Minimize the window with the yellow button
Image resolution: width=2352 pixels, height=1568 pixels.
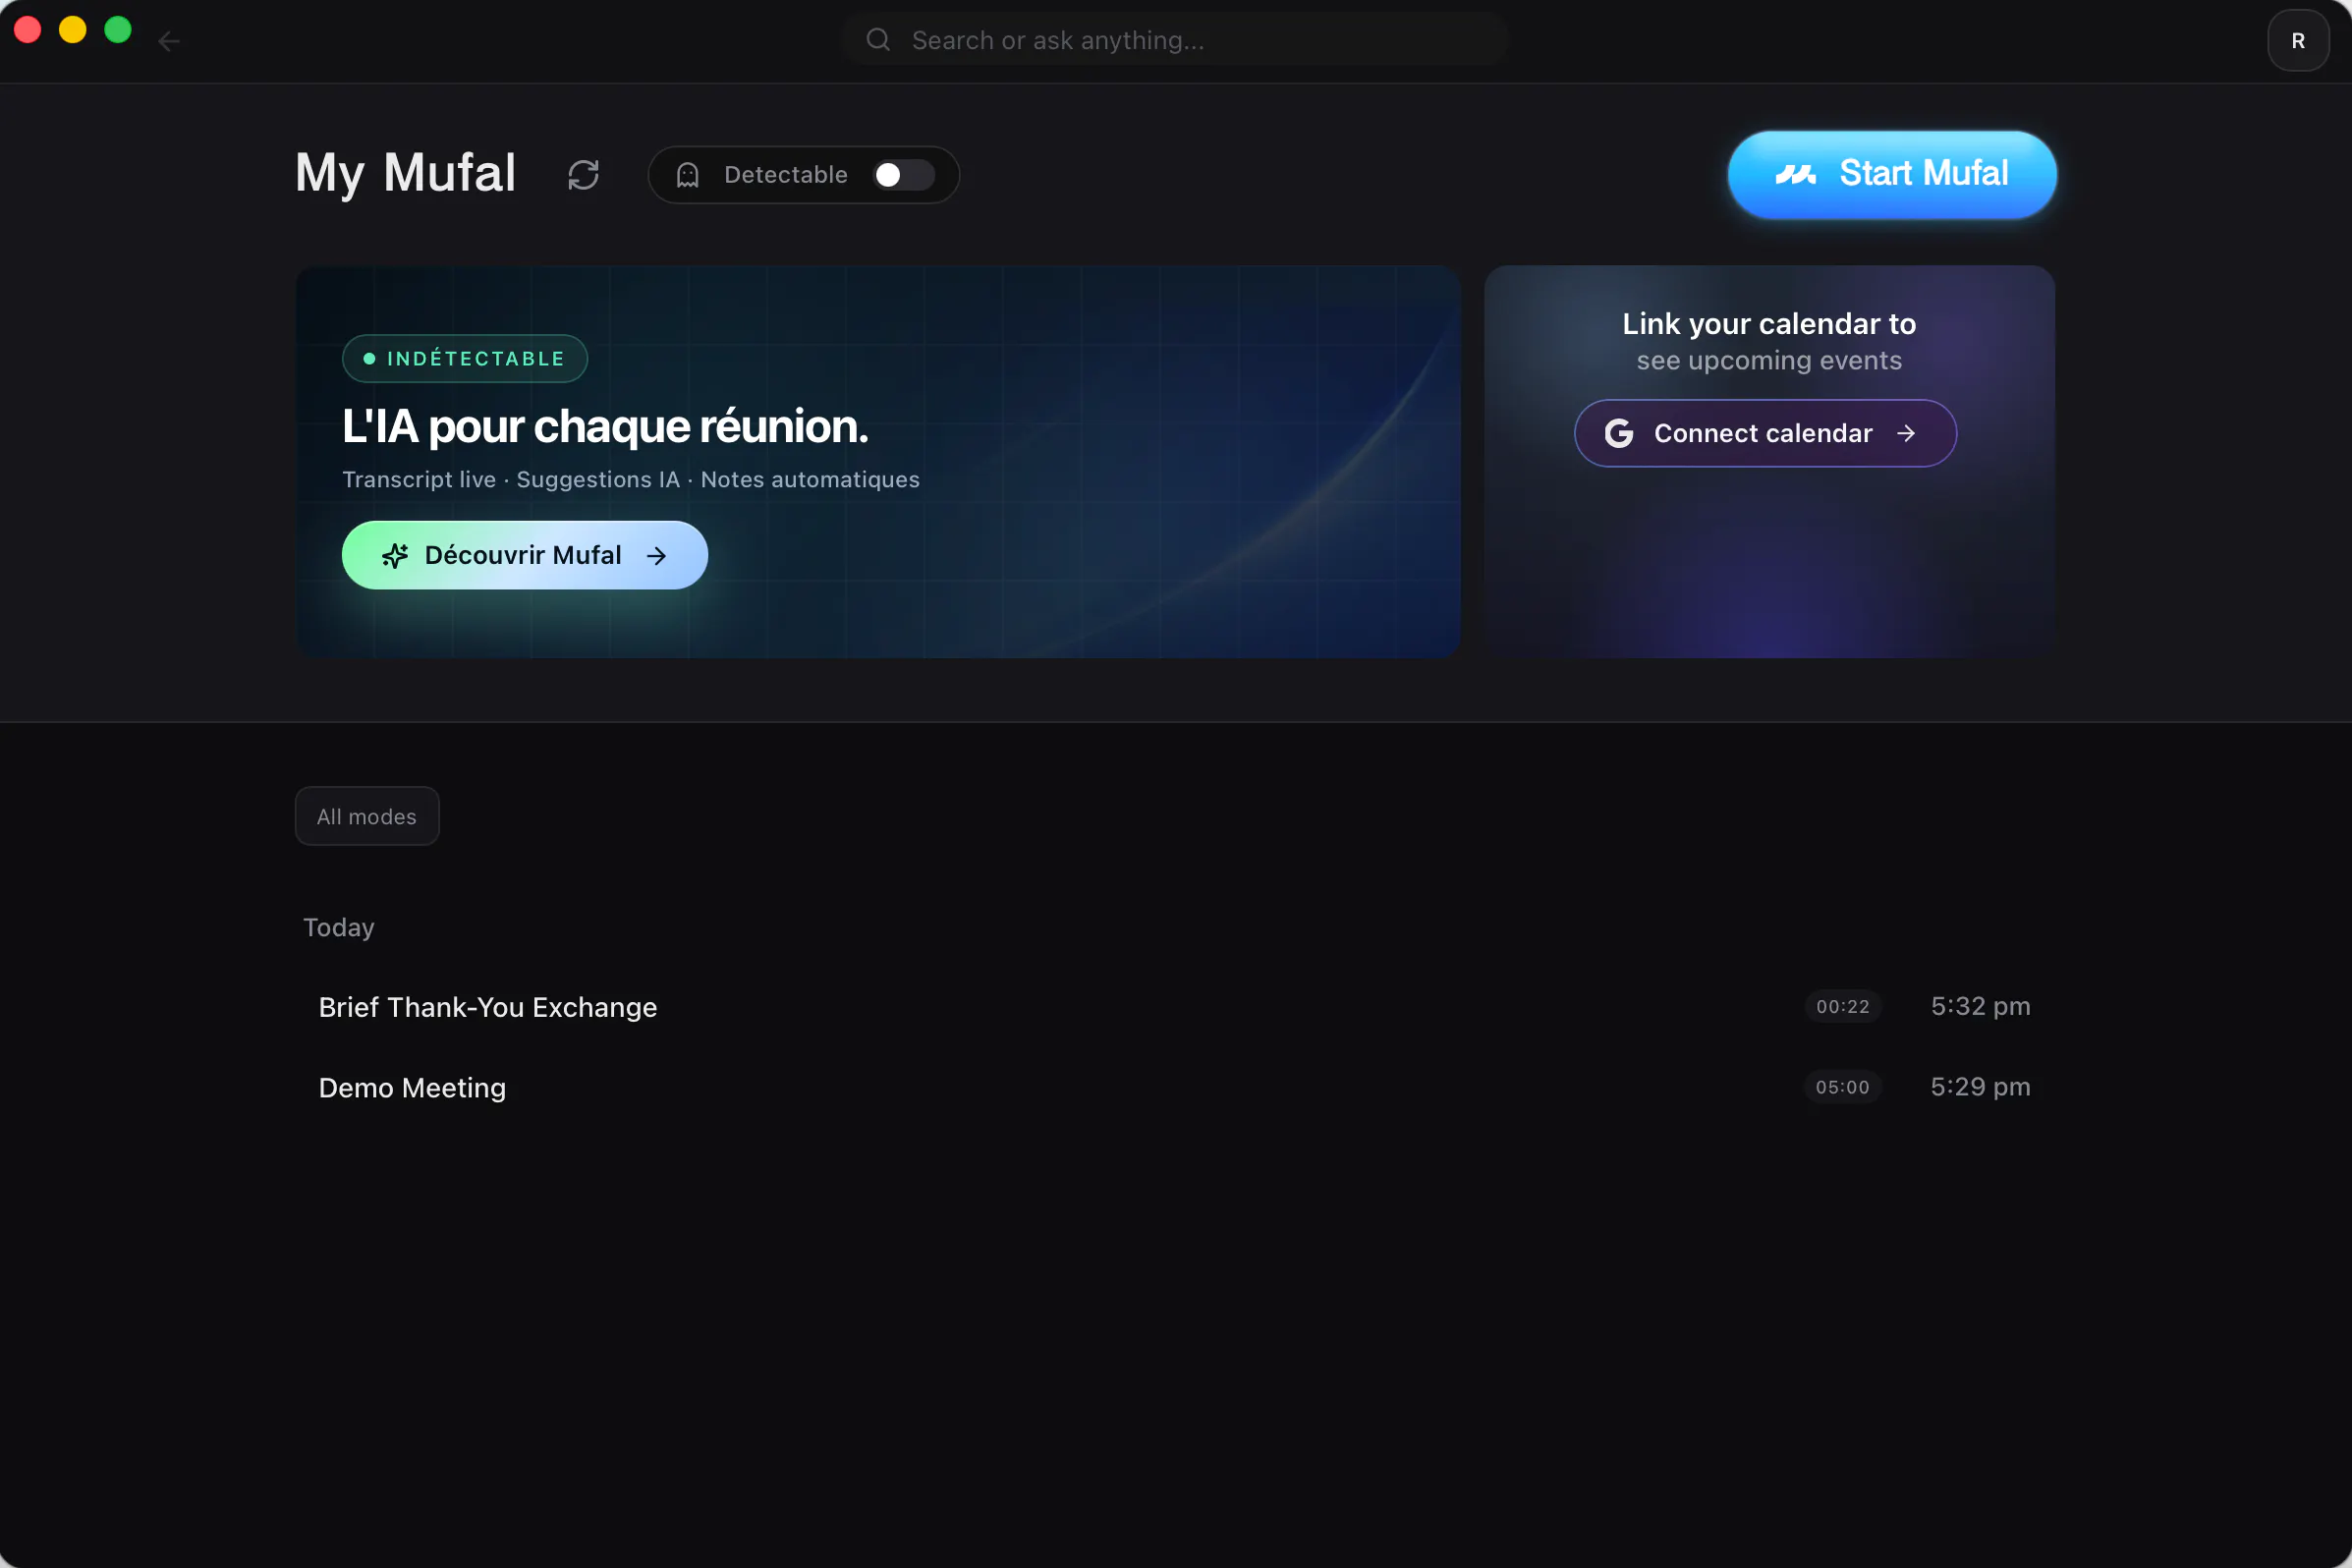click(73, 30)
